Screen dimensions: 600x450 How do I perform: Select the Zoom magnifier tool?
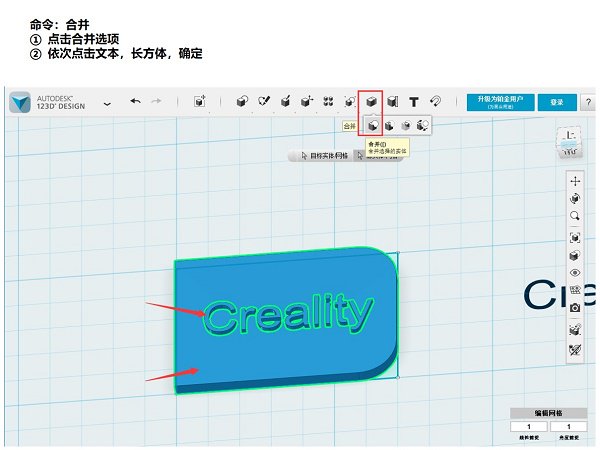[575, 216]
